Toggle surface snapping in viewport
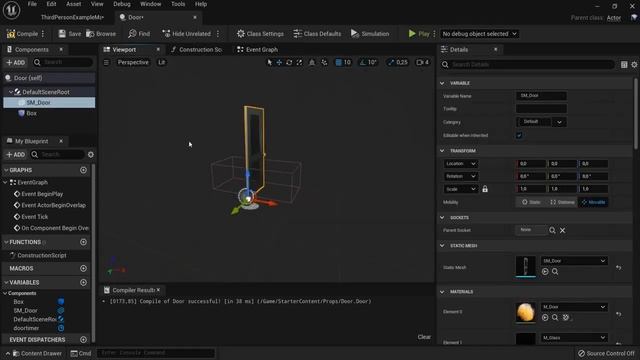 [312, 62]
